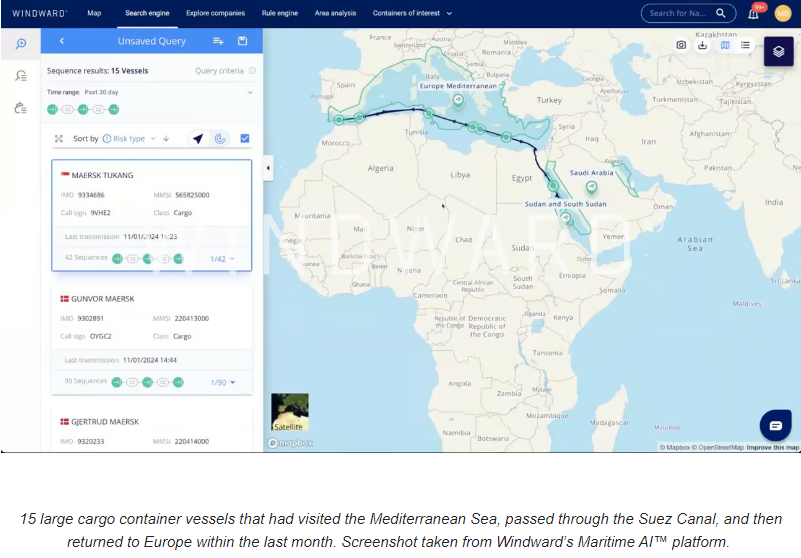801x558 pixels.
Task: Open the Area analysis tab
Action: (x=335, y=13)
